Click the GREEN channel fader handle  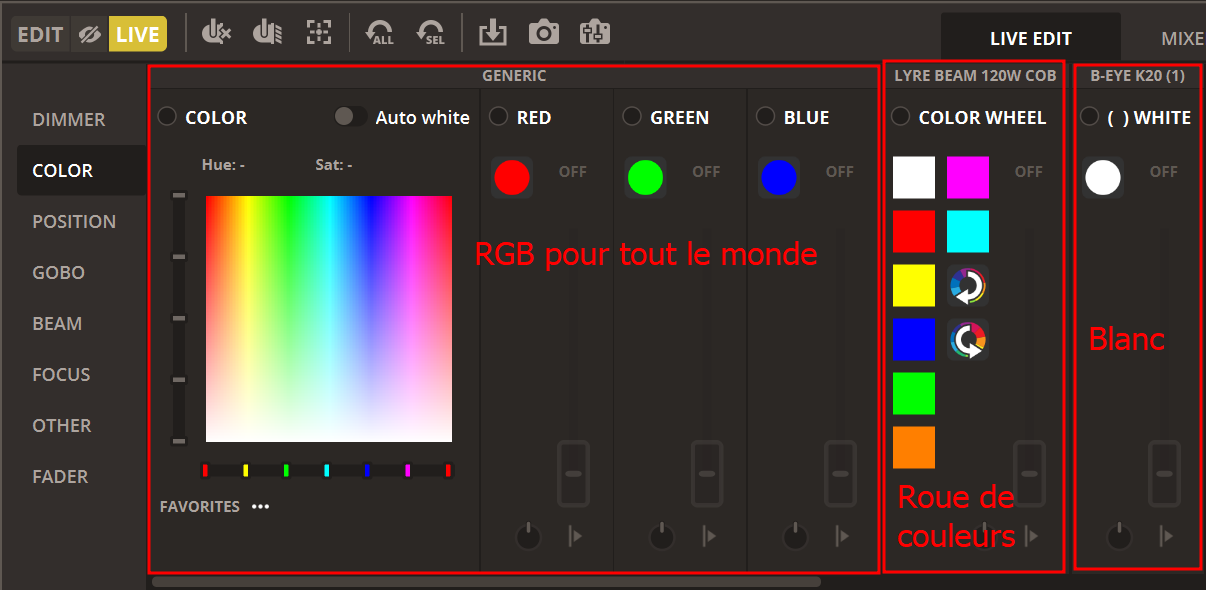click(707, 473)
